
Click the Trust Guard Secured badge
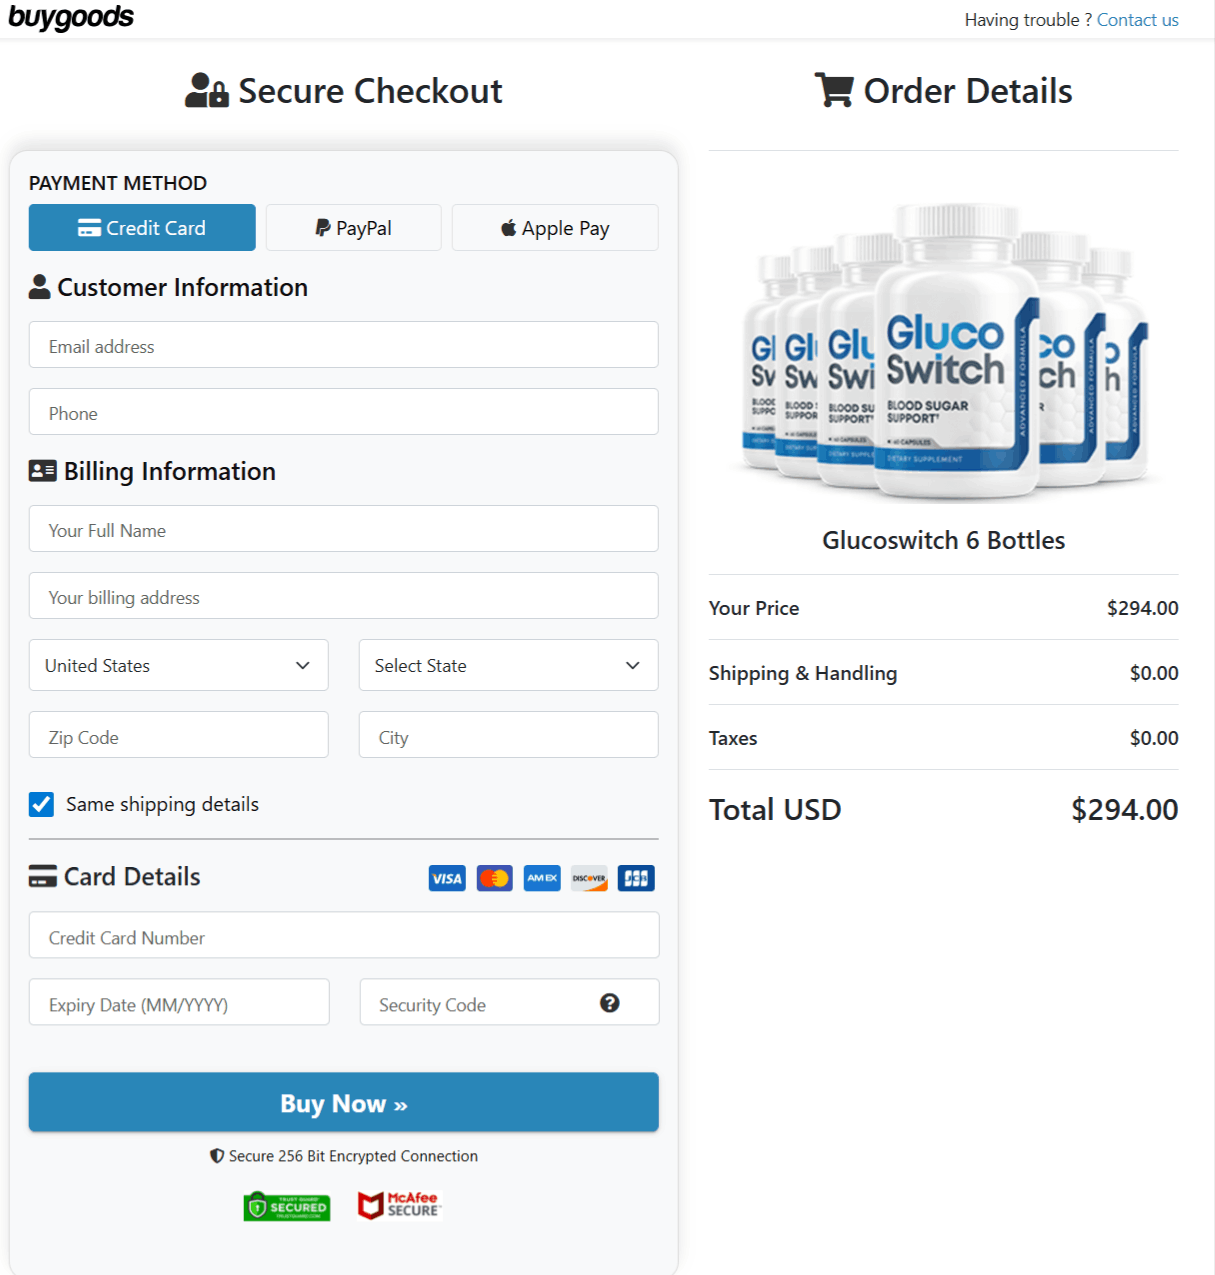click(287, 1206)
